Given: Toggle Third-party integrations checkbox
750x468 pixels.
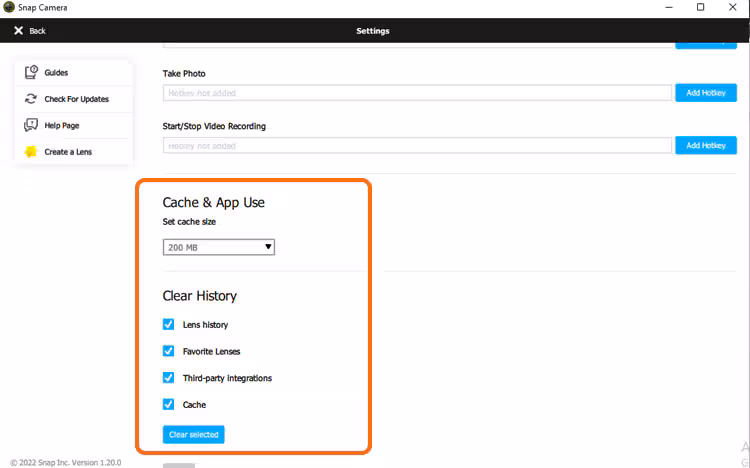Looking at the screenshot, I should pyautogui.click(x=168, y=378).
